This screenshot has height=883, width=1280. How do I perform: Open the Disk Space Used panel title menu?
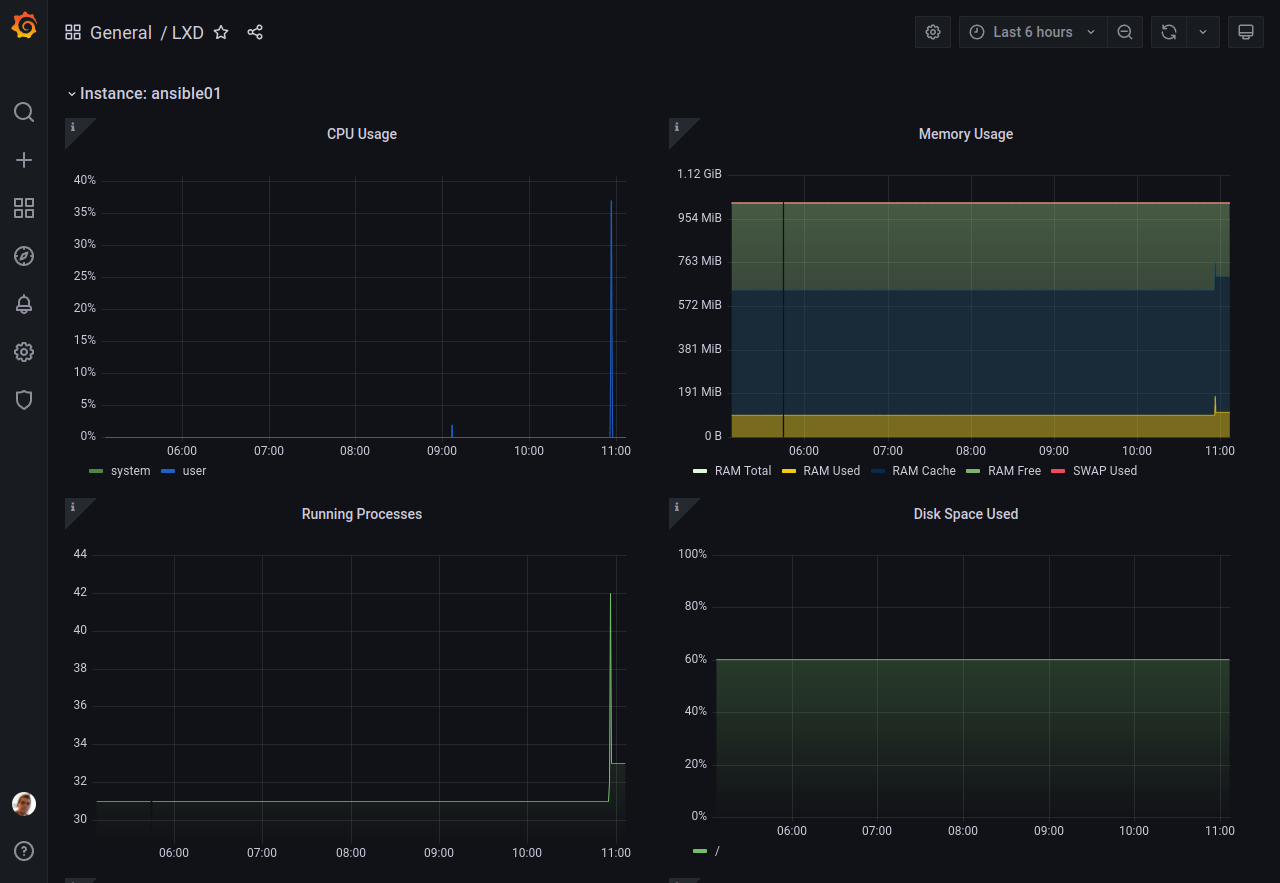coord(966,514)
